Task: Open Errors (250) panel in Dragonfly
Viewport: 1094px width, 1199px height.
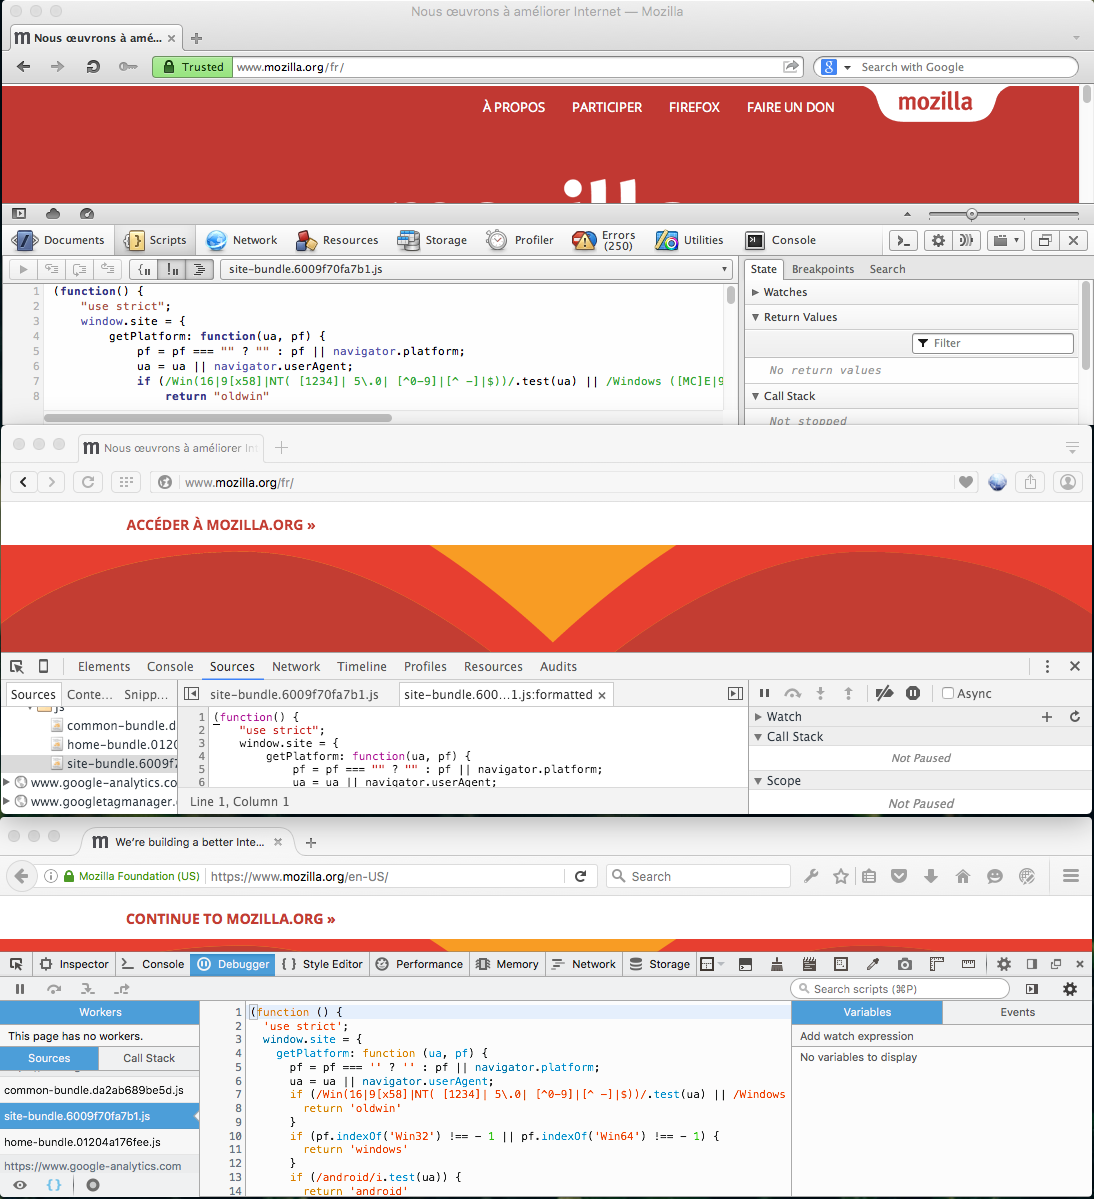Action: (604, 240)
